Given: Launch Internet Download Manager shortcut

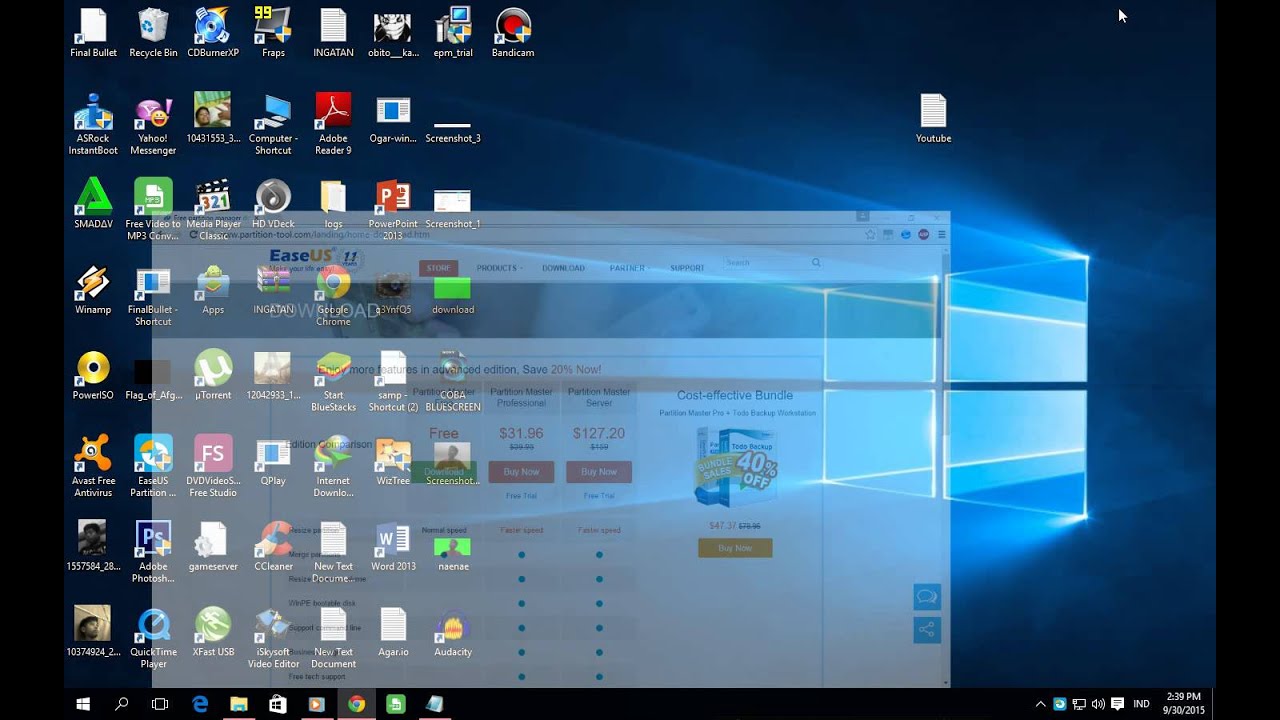Looking at the screenshot, I should pos(333,466).
